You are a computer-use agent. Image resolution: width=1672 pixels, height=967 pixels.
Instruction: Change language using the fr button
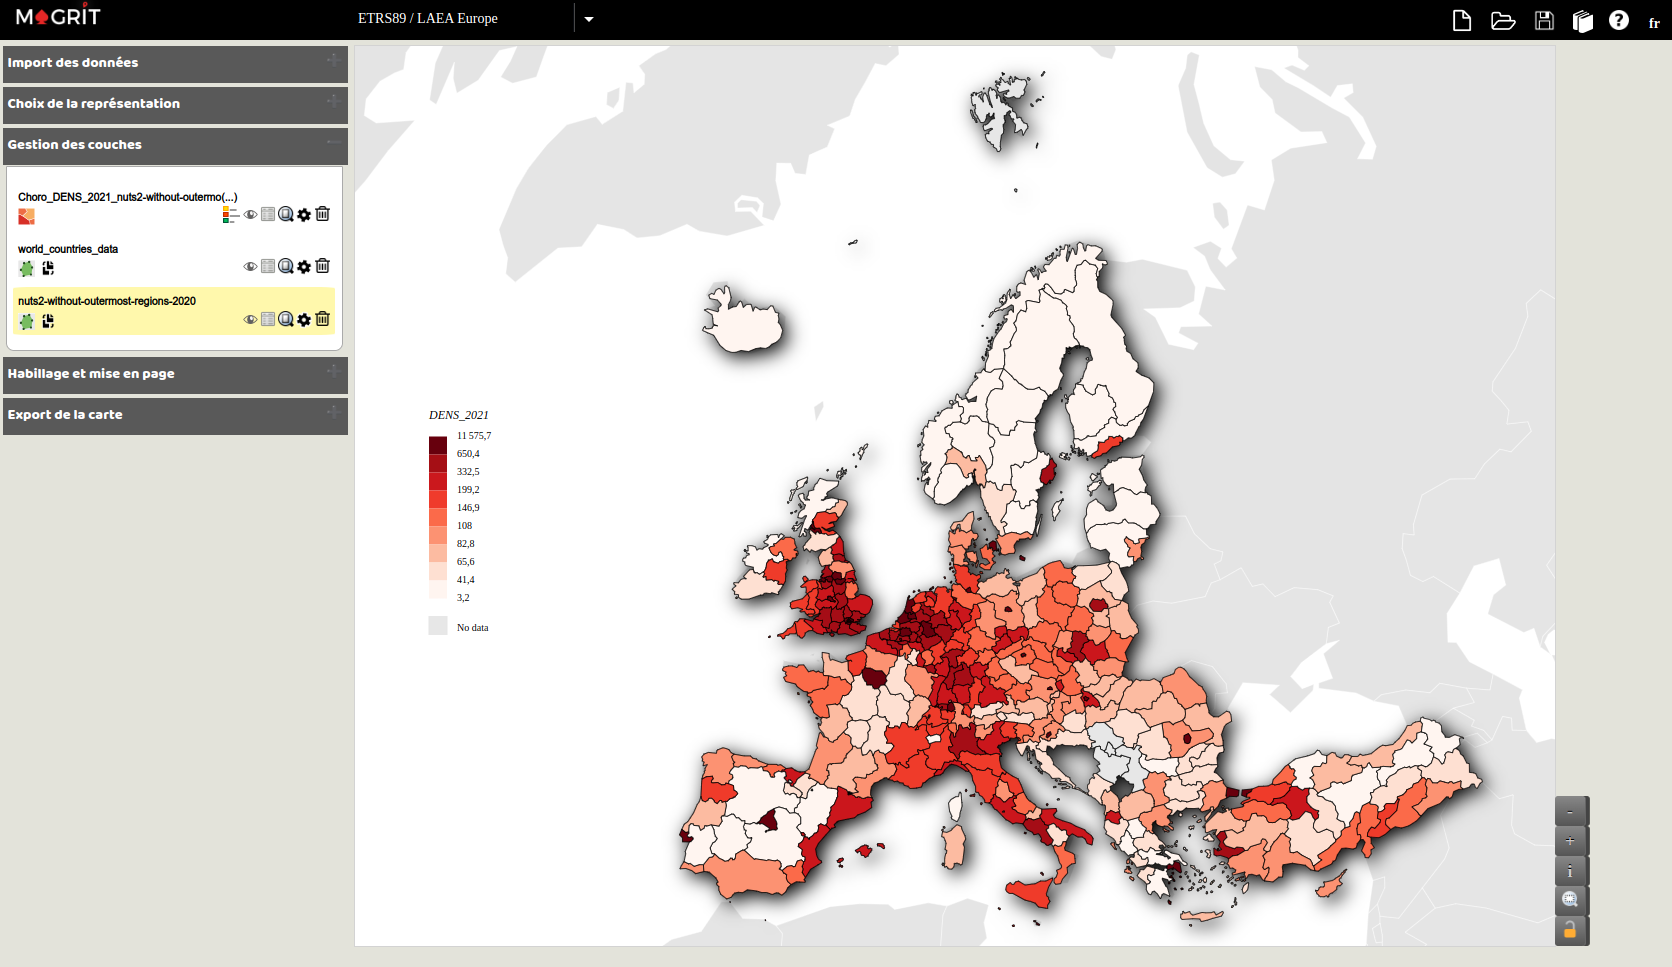pyautogui.click(x=1654, y=22)
